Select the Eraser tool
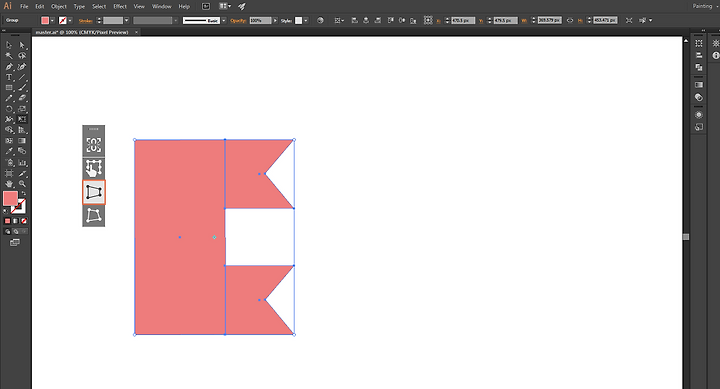 [22, 98]
